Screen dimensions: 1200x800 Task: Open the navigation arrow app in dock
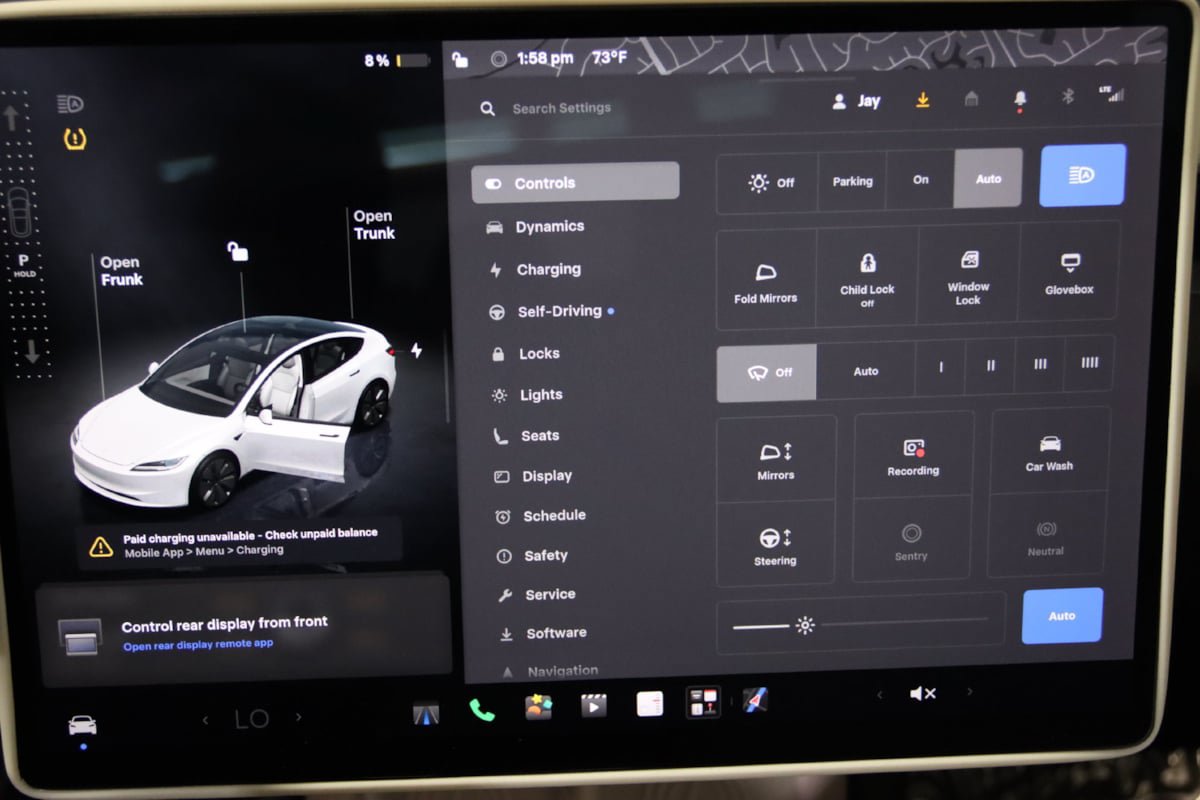[x=755, y=700]
